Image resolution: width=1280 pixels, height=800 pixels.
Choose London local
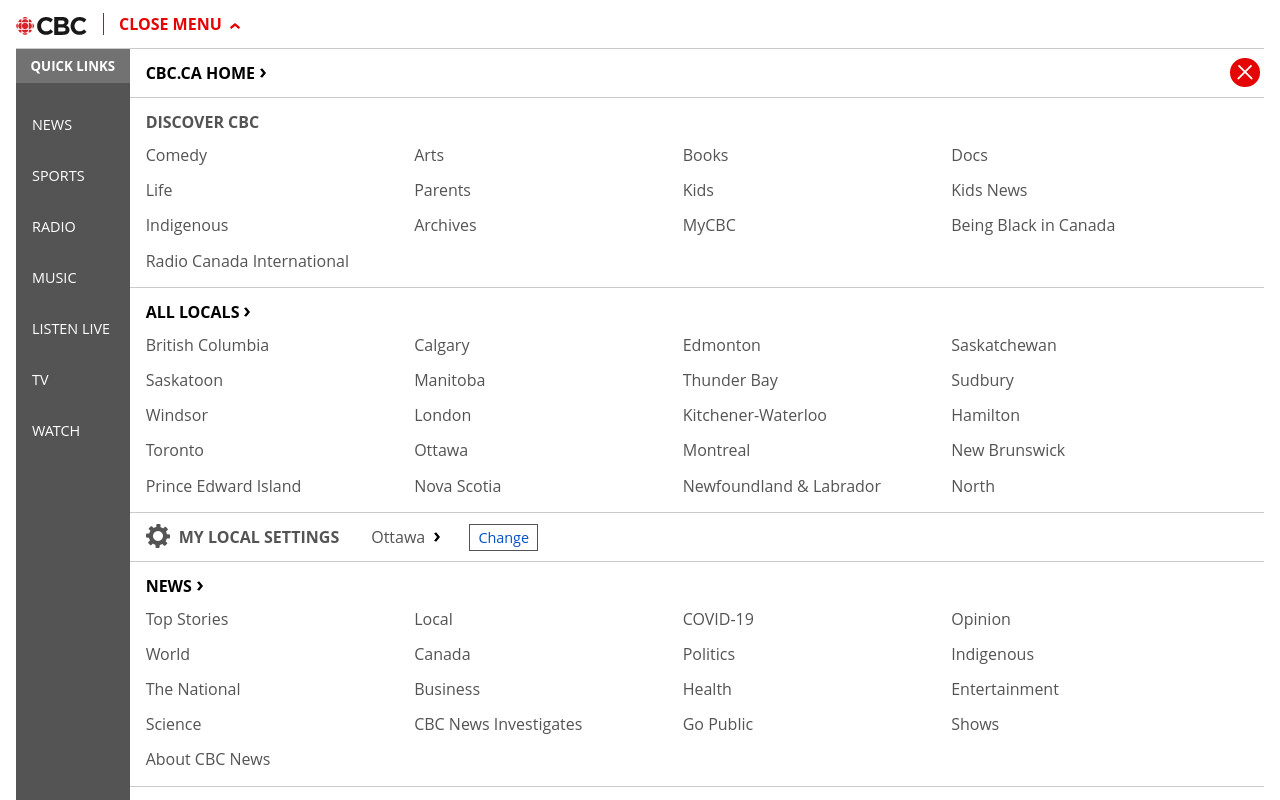tap(442, 415)
